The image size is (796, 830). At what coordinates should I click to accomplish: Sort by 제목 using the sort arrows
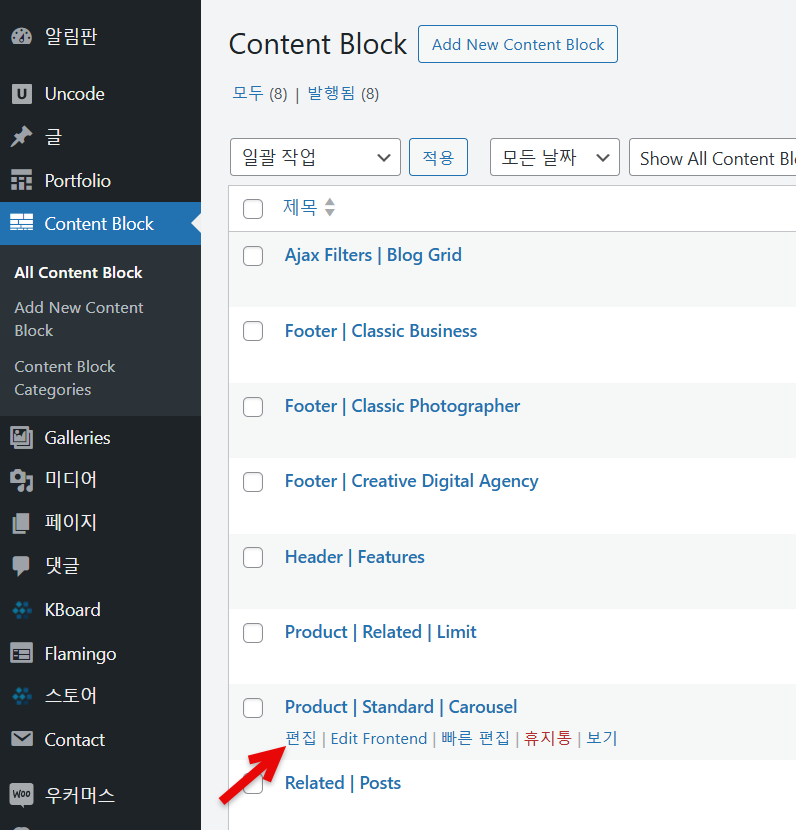(x=330, y=207)
